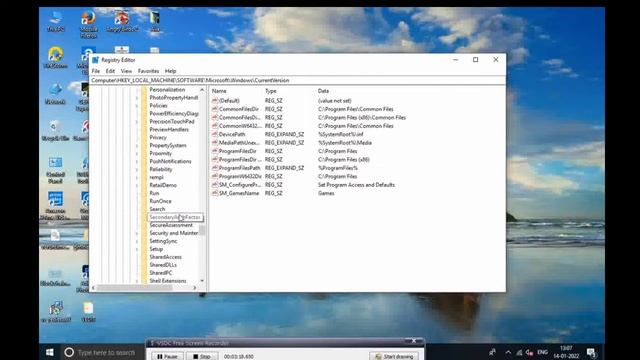640x360 pixels.
Task: Select the CommonFilesDir value
Action: pos(239,109)
